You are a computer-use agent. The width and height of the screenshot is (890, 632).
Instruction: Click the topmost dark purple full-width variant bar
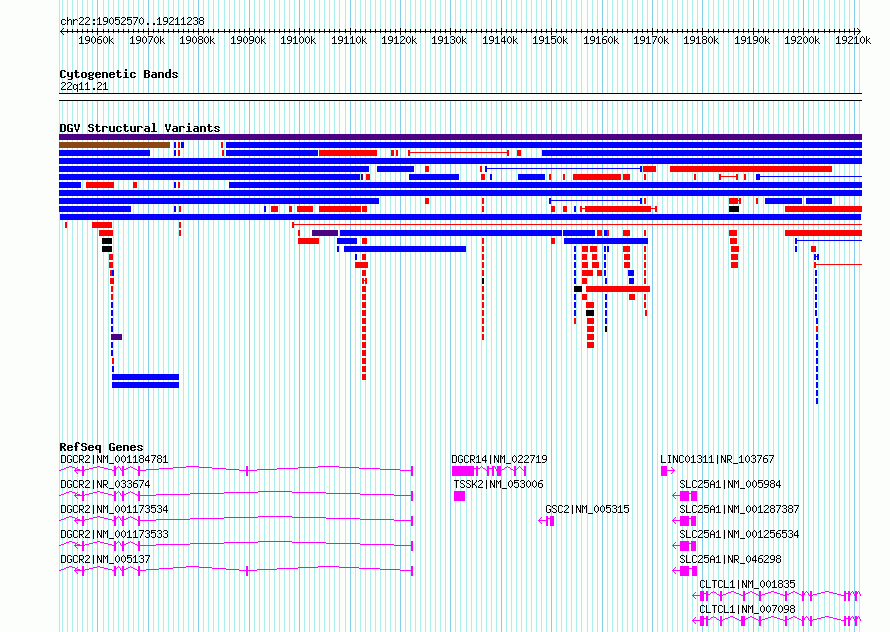460,137
